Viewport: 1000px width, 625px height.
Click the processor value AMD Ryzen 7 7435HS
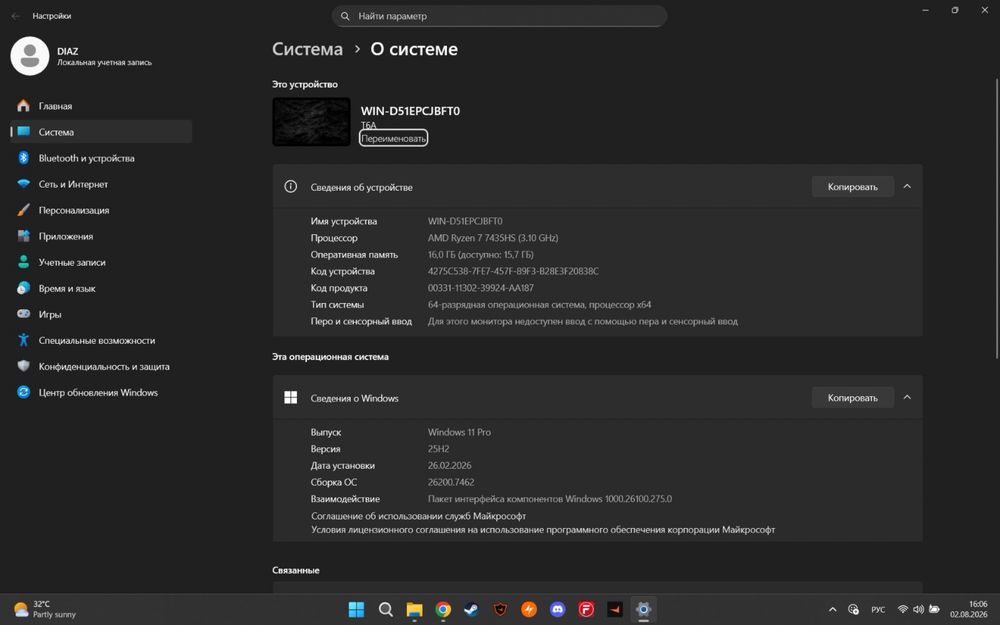point(493,238)
